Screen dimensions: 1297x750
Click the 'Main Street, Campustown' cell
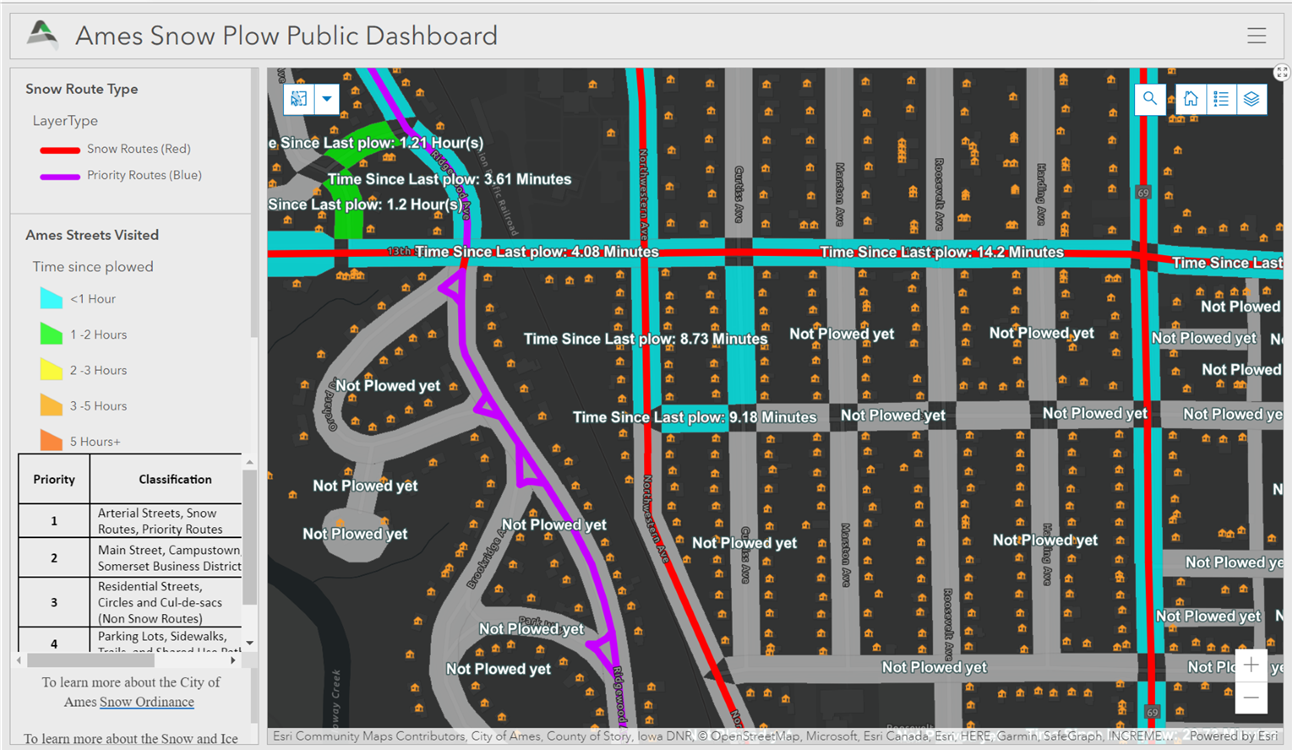(166, 558)
